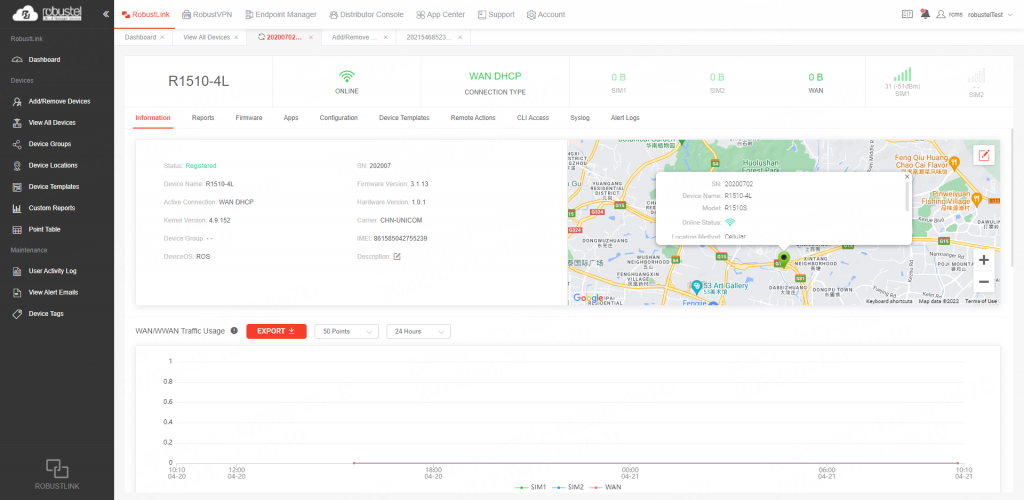Image resolution: width=1024 pixels, height=500 pixels.
Task: Select the Reports tab
Action: click(x=203, y=118)
